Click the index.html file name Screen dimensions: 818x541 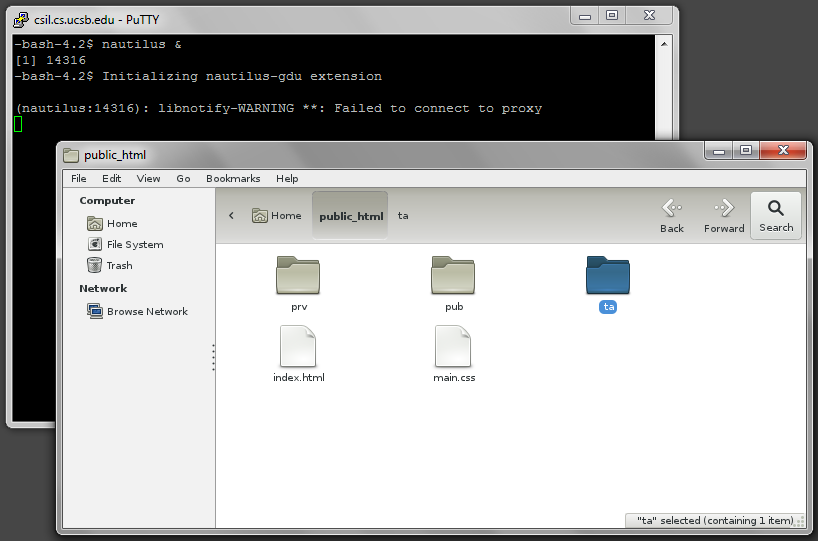pyautogui.click(x=298, y=377)
